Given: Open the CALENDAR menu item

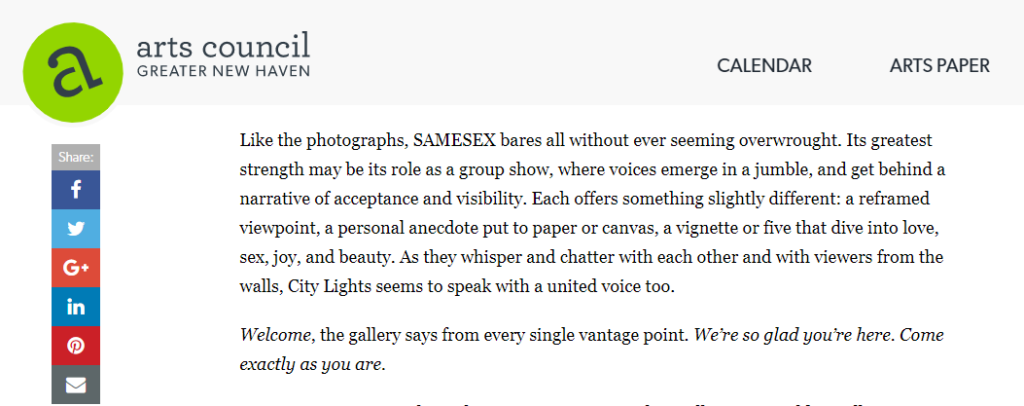Looking at the screenshot, I should (764, 66).
